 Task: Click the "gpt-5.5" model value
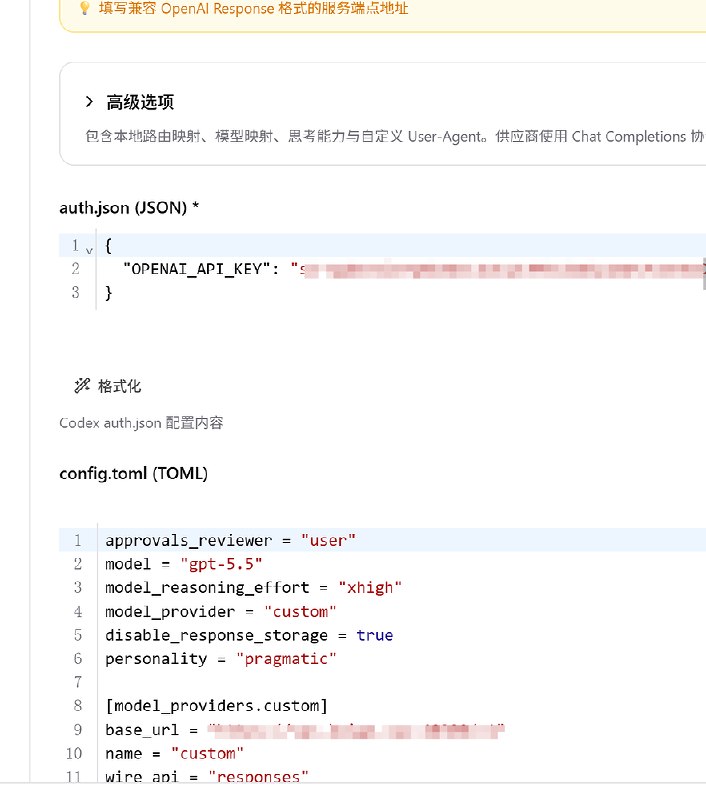point(221,564)
